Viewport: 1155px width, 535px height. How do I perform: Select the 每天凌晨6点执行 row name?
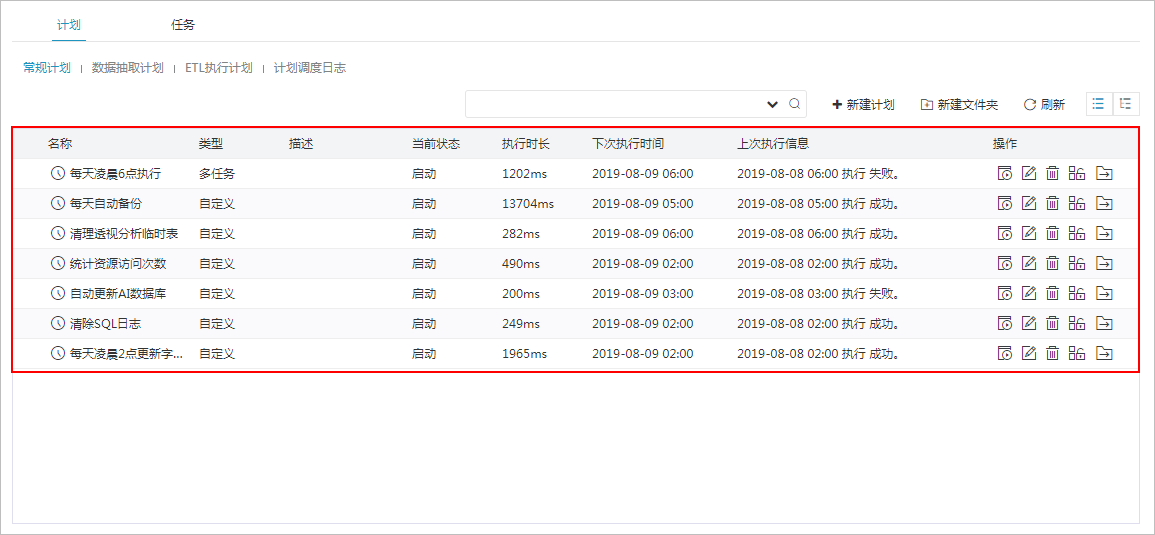pos(115,174)
